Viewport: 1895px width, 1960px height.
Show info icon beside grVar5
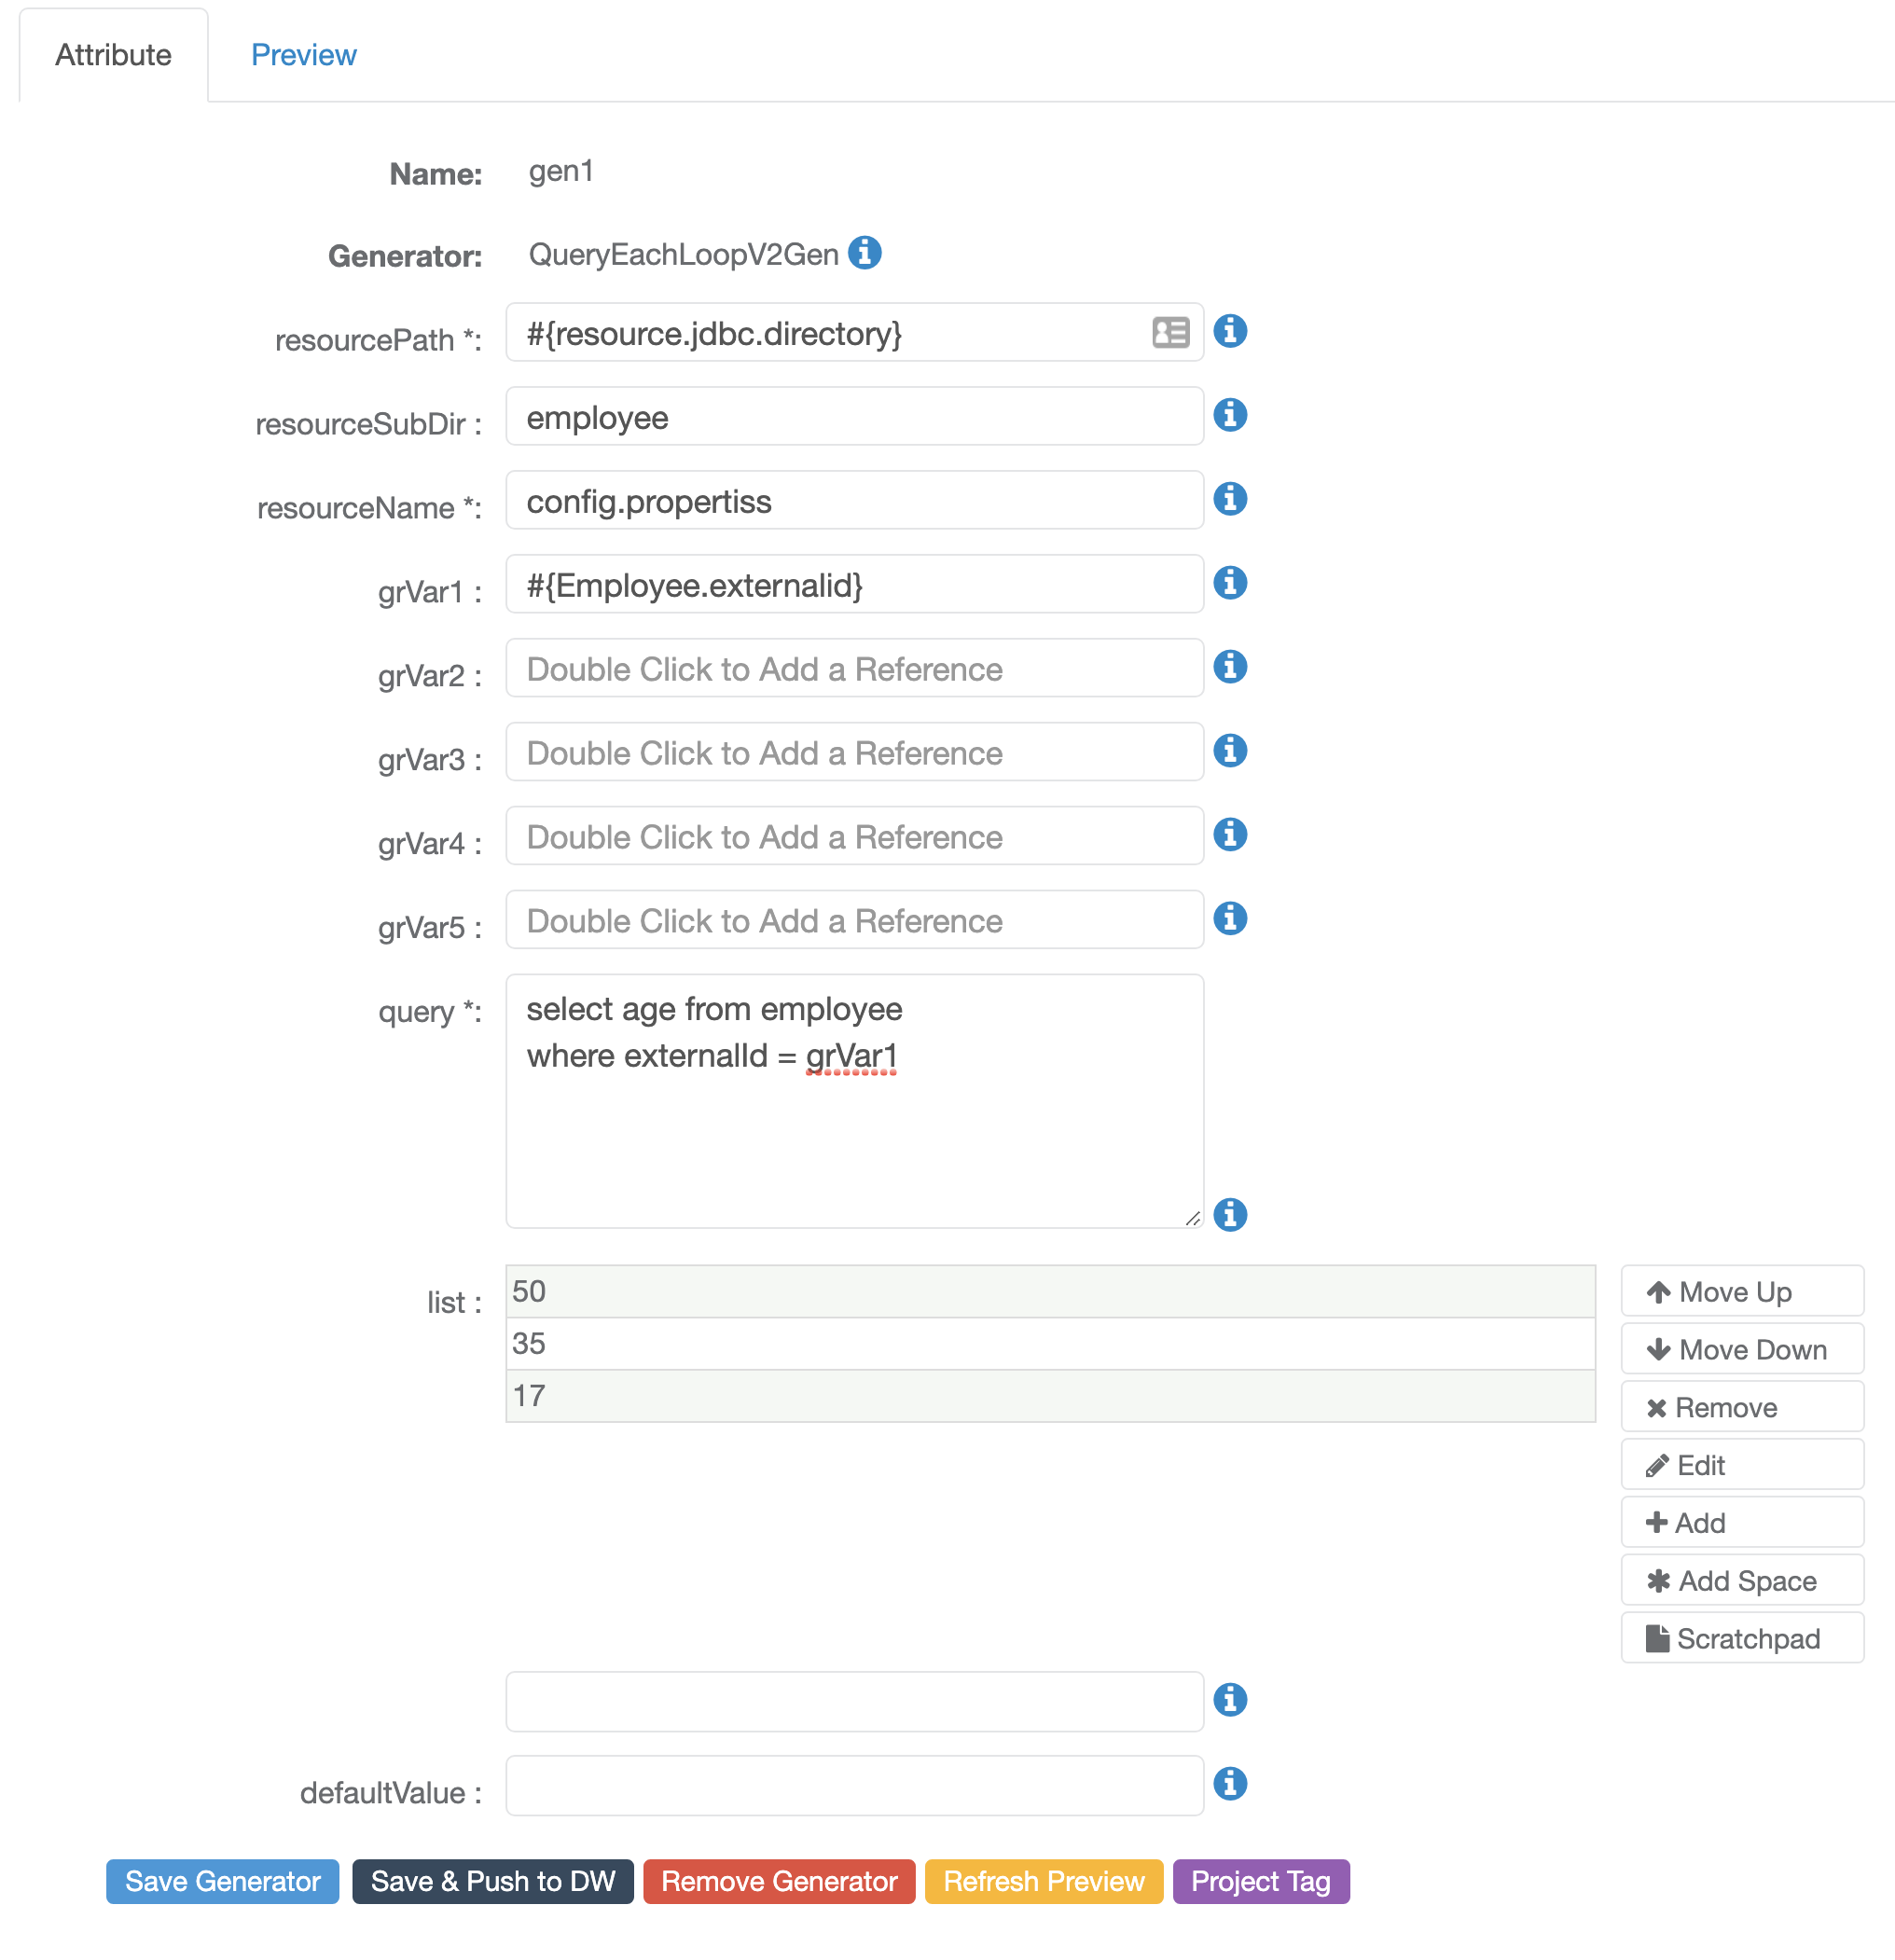click(x=1229, y=918)
